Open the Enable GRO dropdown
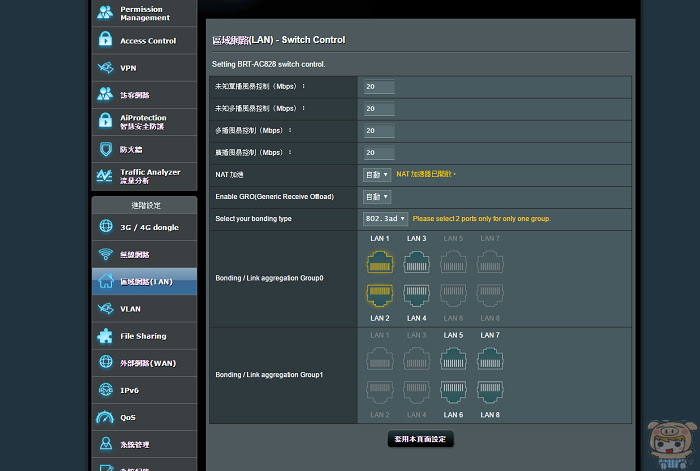The height and width of the screenshot is (471, 700). [x=377, y=196]
